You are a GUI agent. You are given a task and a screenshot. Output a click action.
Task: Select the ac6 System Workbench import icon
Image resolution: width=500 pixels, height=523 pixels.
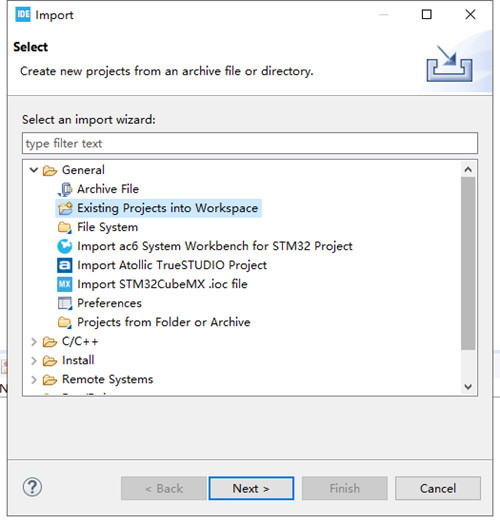coord(65,246)
